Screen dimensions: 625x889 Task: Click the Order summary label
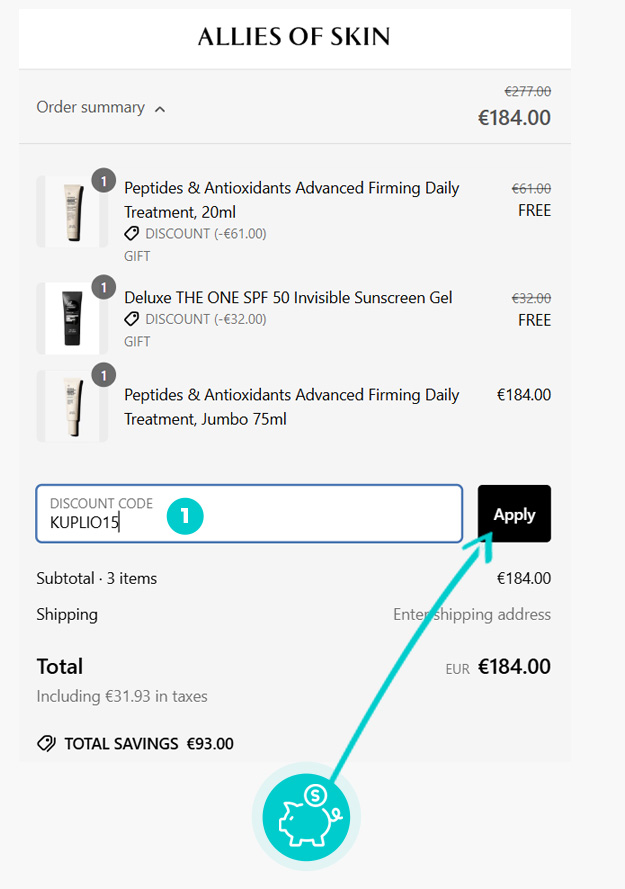coord(91,107)
